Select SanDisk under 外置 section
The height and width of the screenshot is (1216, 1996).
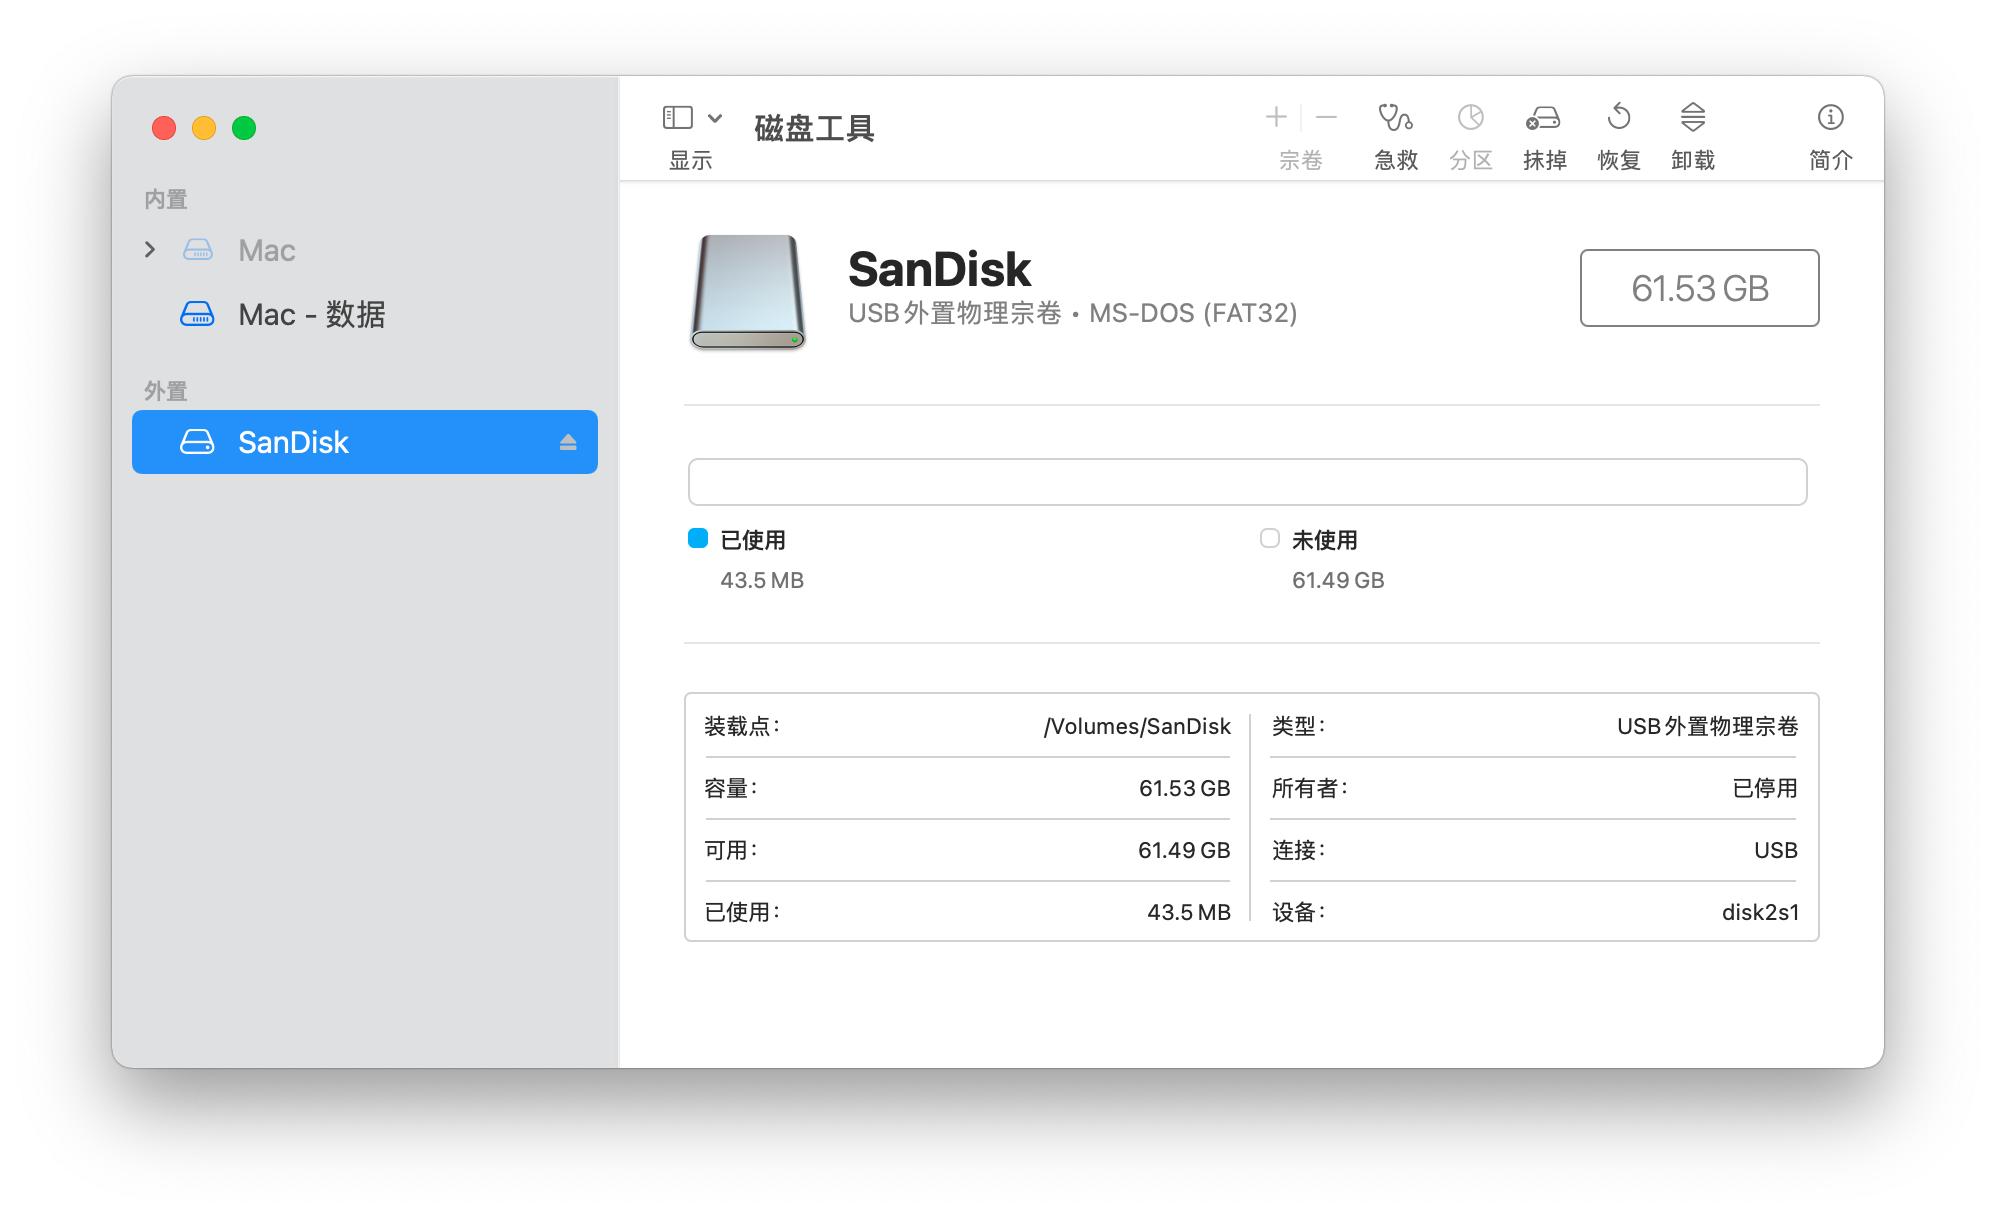click(x=292, y=441)
